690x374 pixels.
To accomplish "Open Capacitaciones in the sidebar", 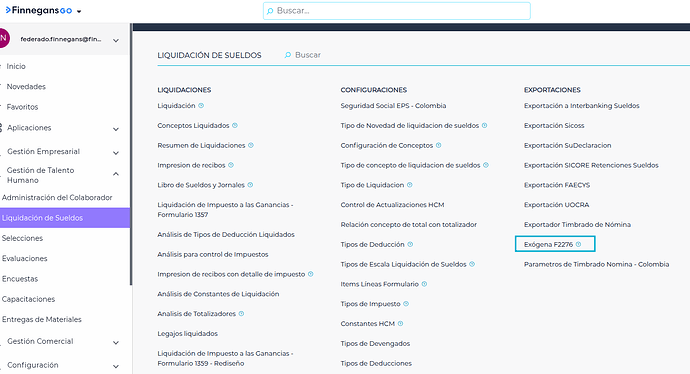I will [x=29, y=299].
